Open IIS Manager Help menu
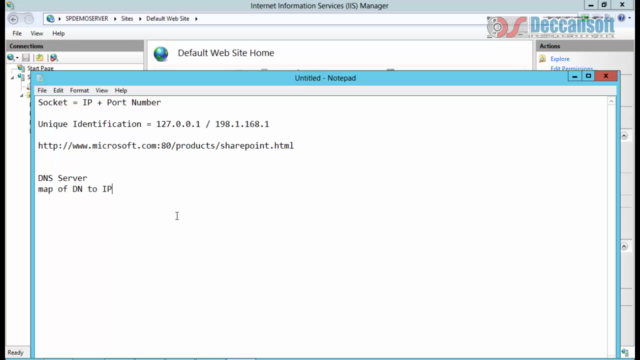Viewport: 640px width, 360px height. click(58, 33)
